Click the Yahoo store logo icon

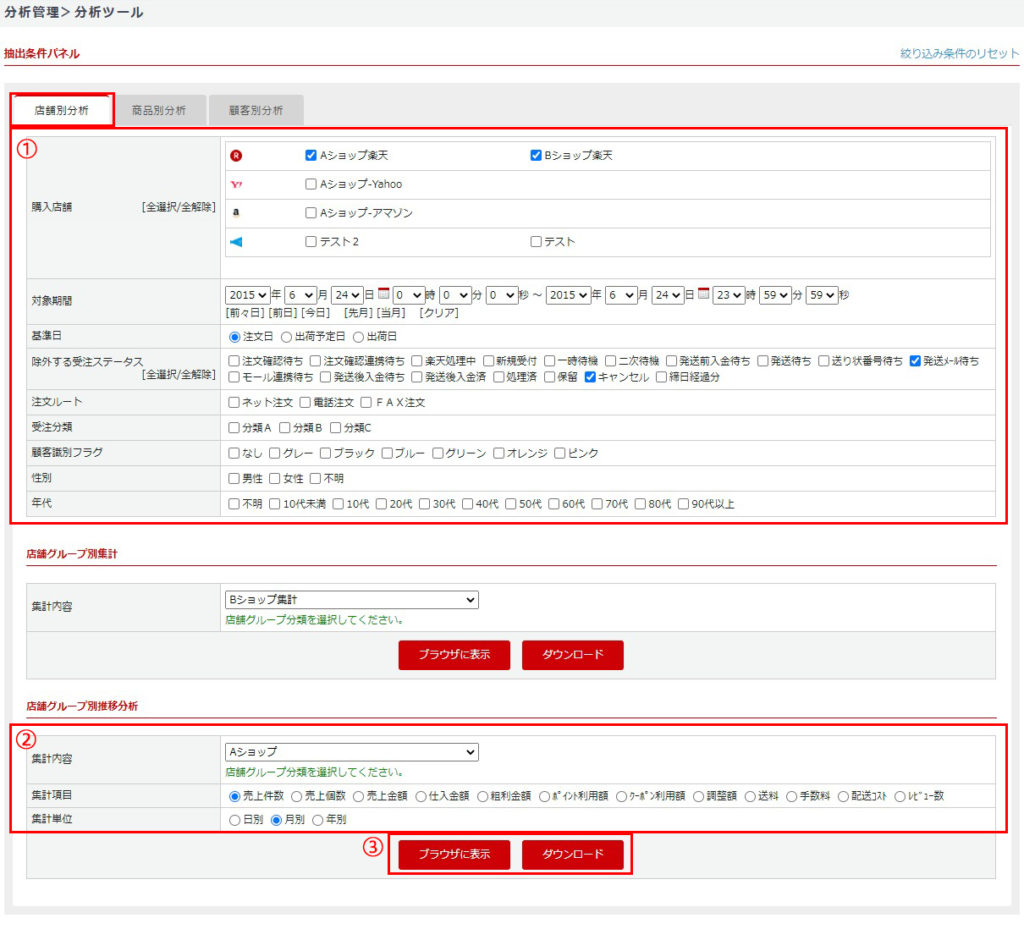(236, 185)
